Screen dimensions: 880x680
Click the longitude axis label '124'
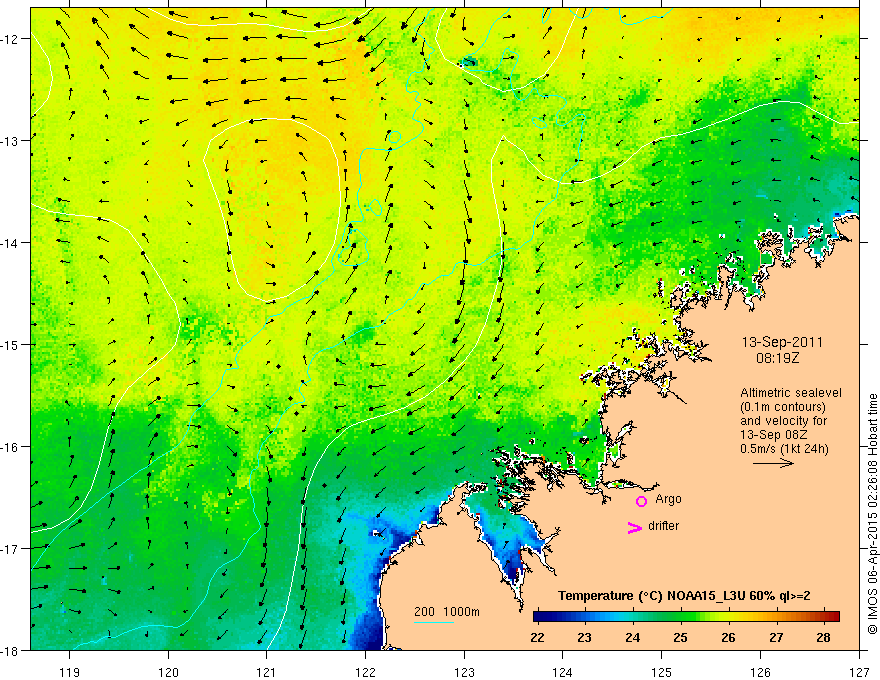(x=563, y=672)
